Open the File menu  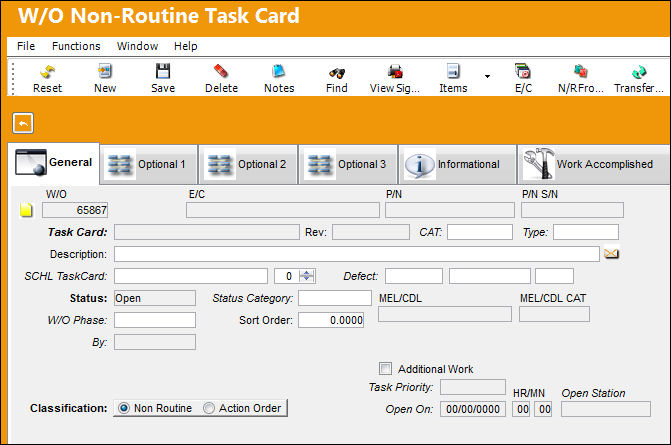point(26,46)
